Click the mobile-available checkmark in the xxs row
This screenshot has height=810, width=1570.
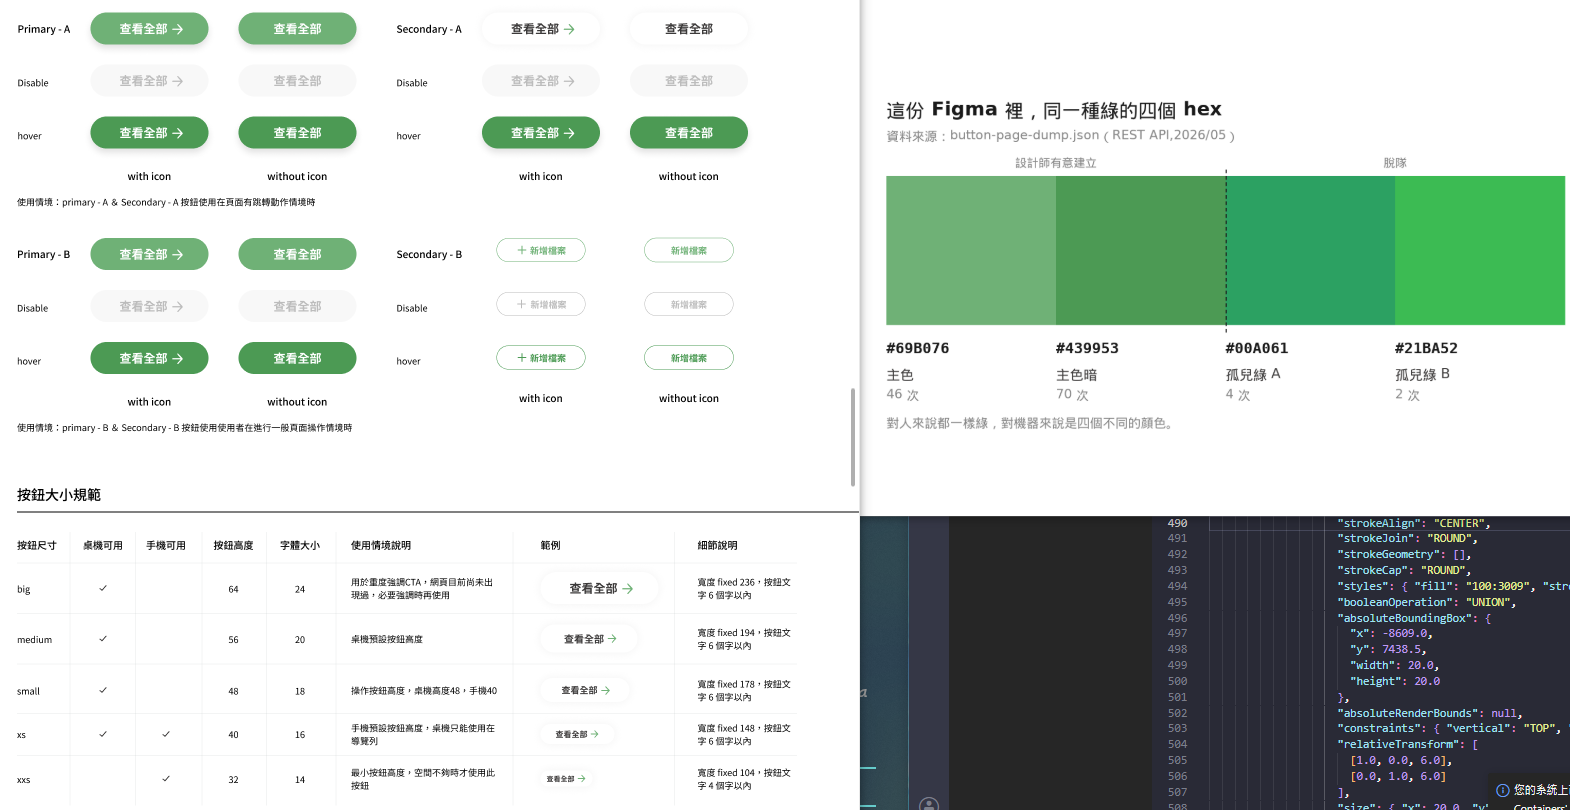(x=166, y=778)
